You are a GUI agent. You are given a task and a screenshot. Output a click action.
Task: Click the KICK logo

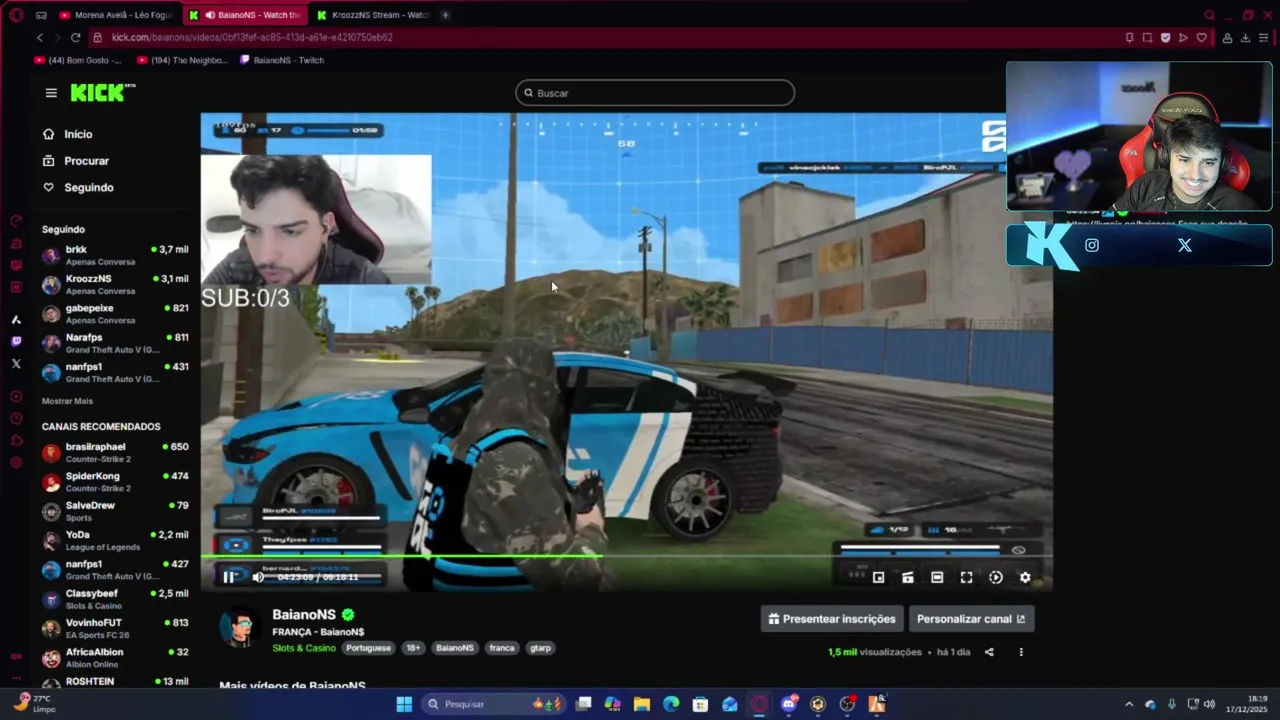click(102, 93)
